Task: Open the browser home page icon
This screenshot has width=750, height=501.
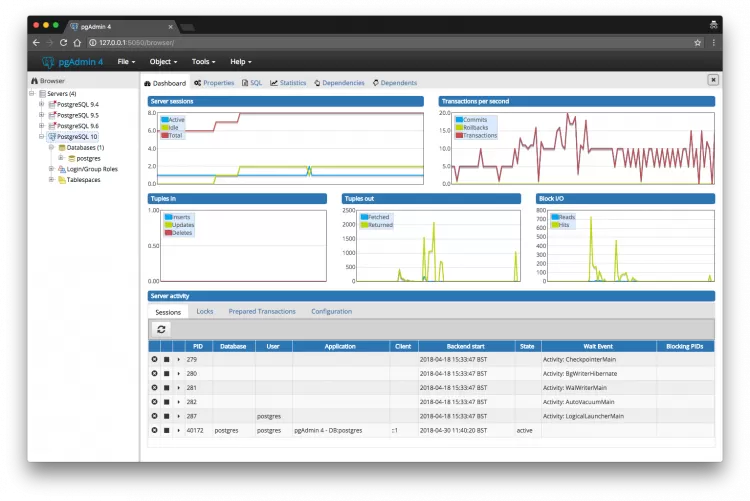Action: (77, 43)
